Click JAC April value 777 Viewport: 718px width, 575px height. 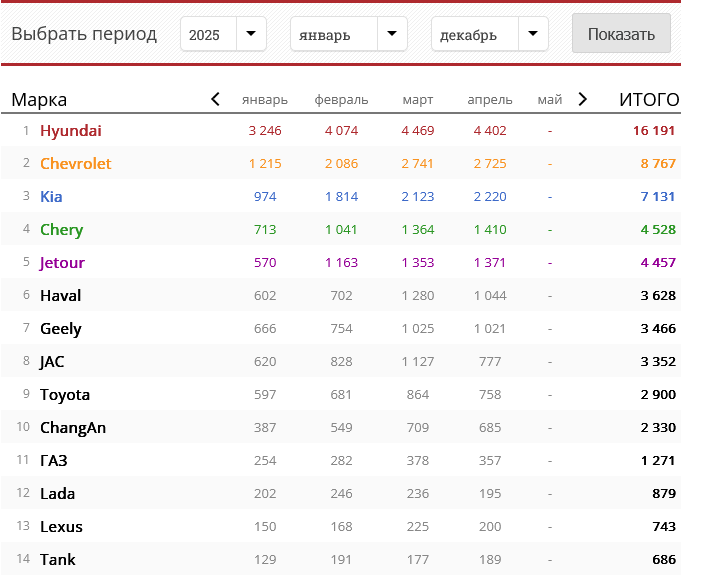point(490,362)
